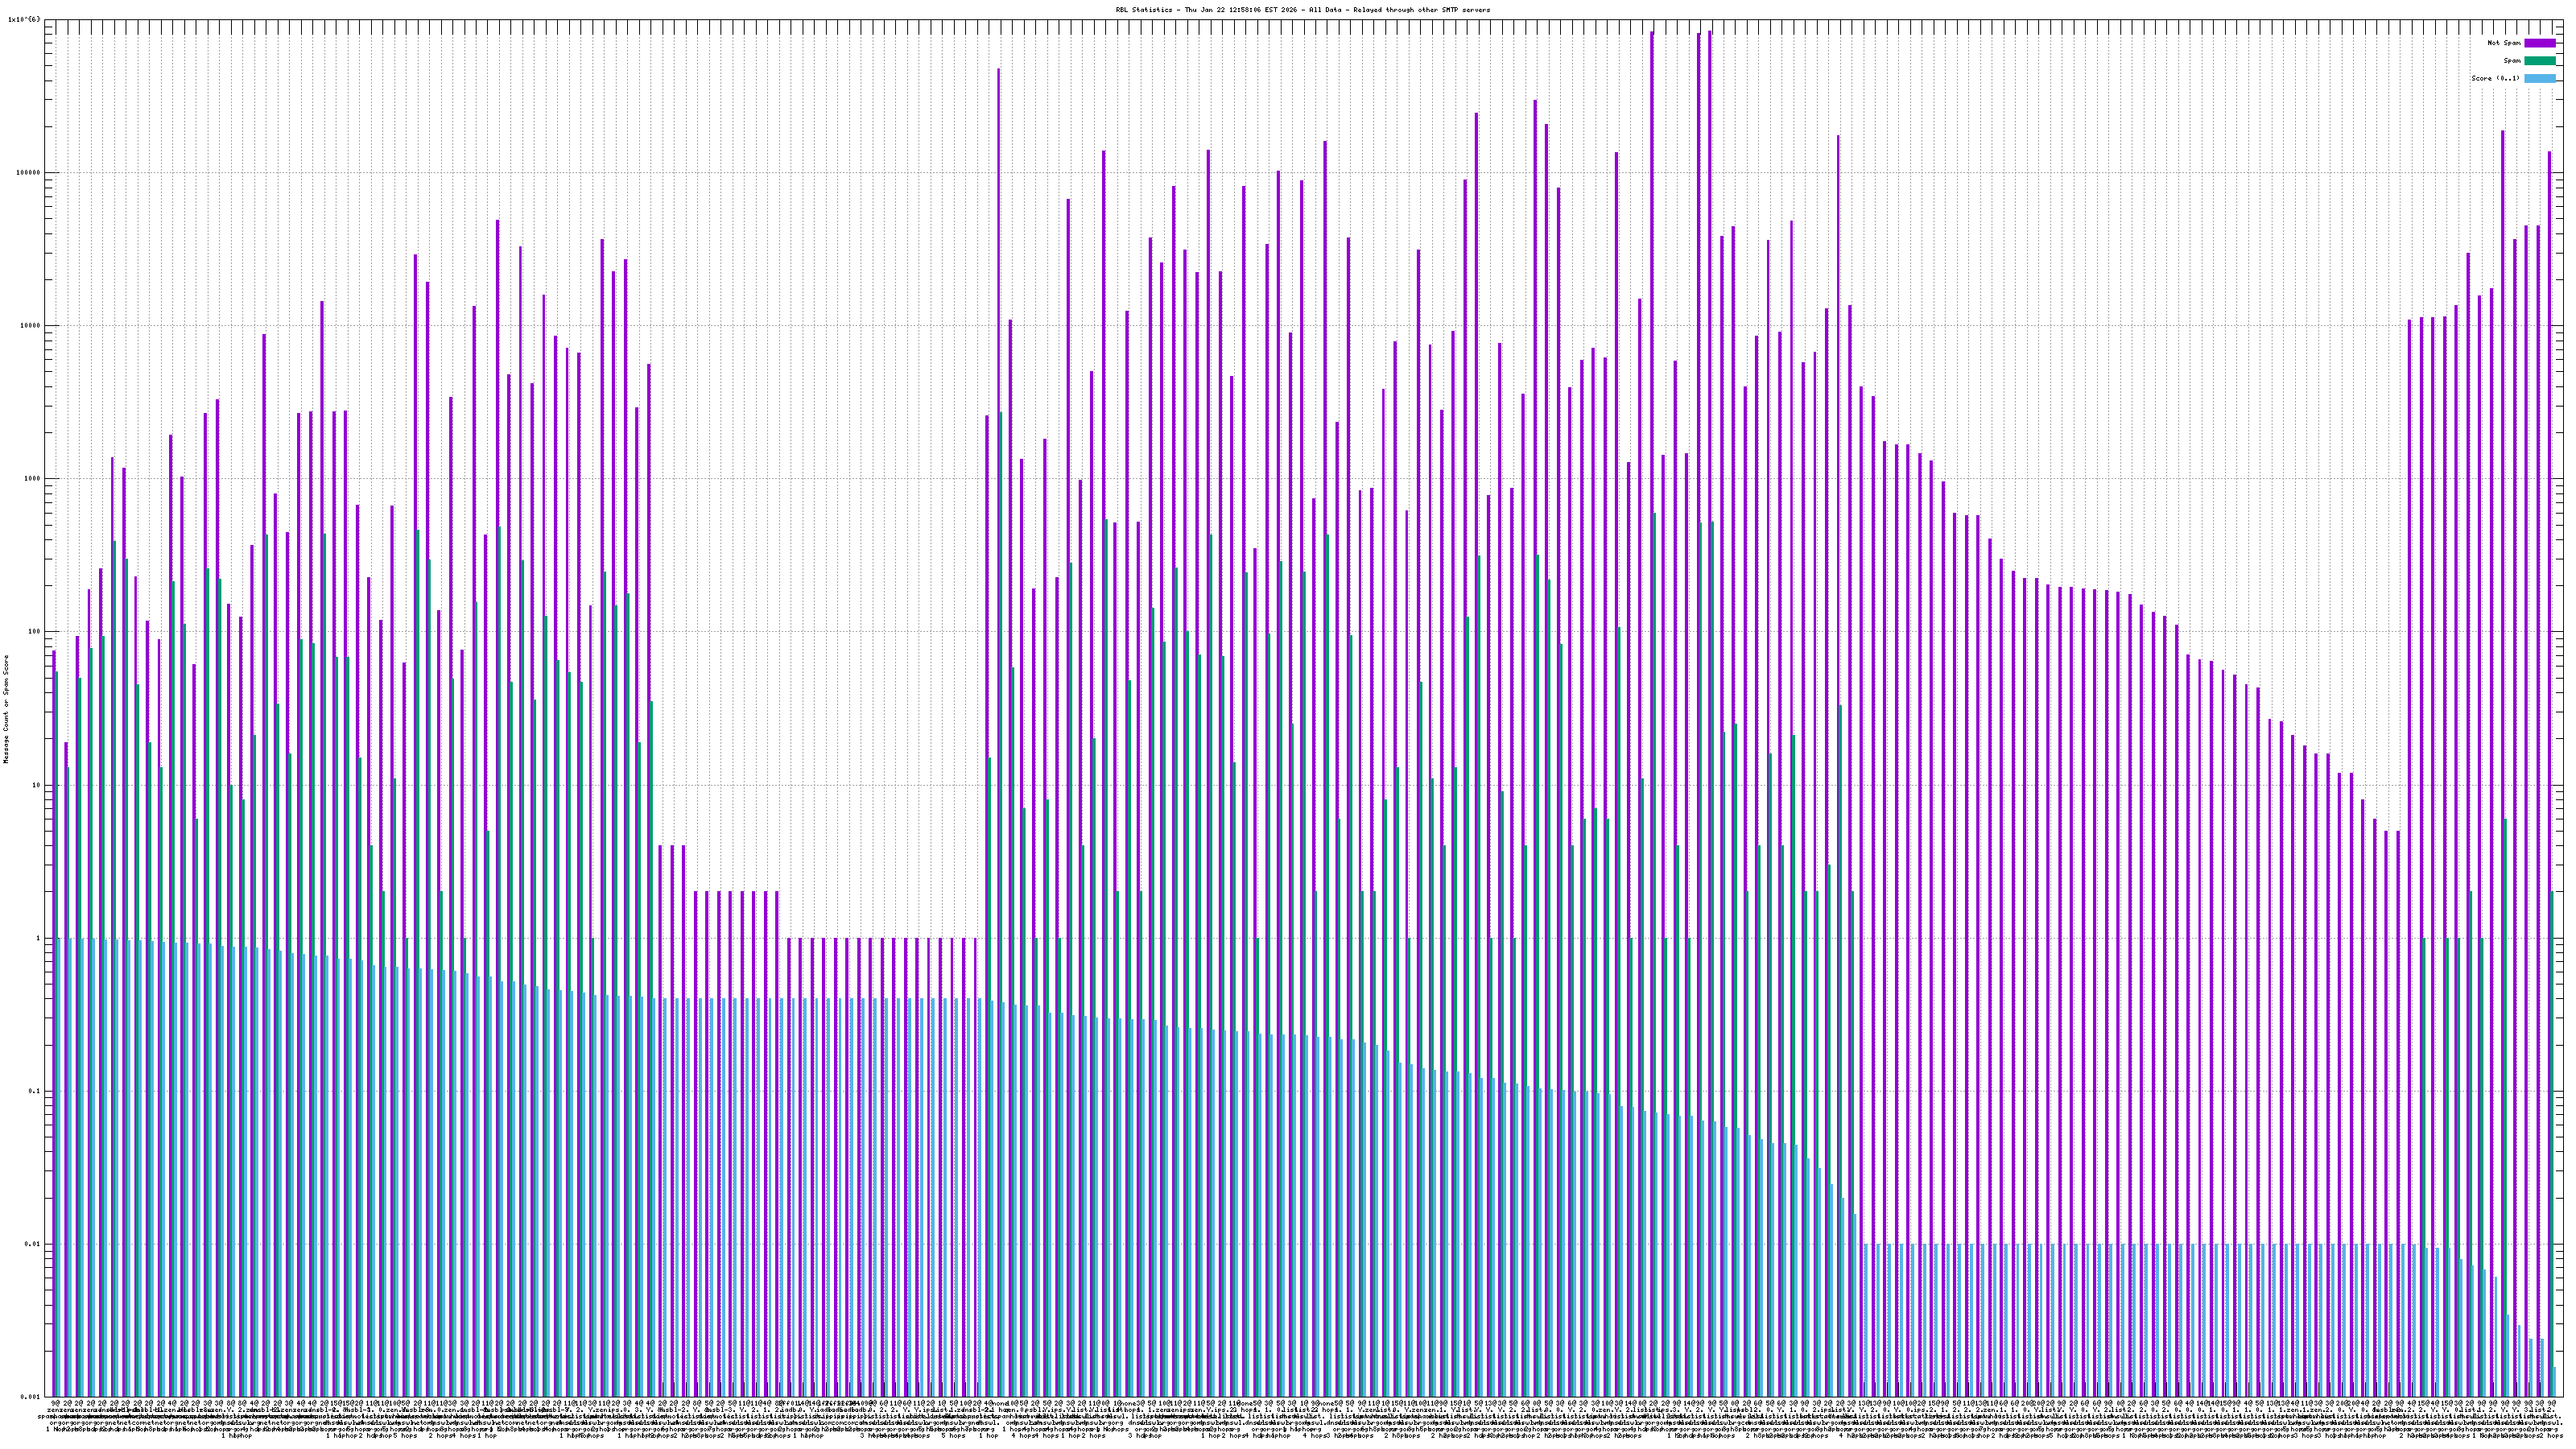Click the 0.1 y-axis tick label
The image size is (2576, 1449).
click(35, 1091)
